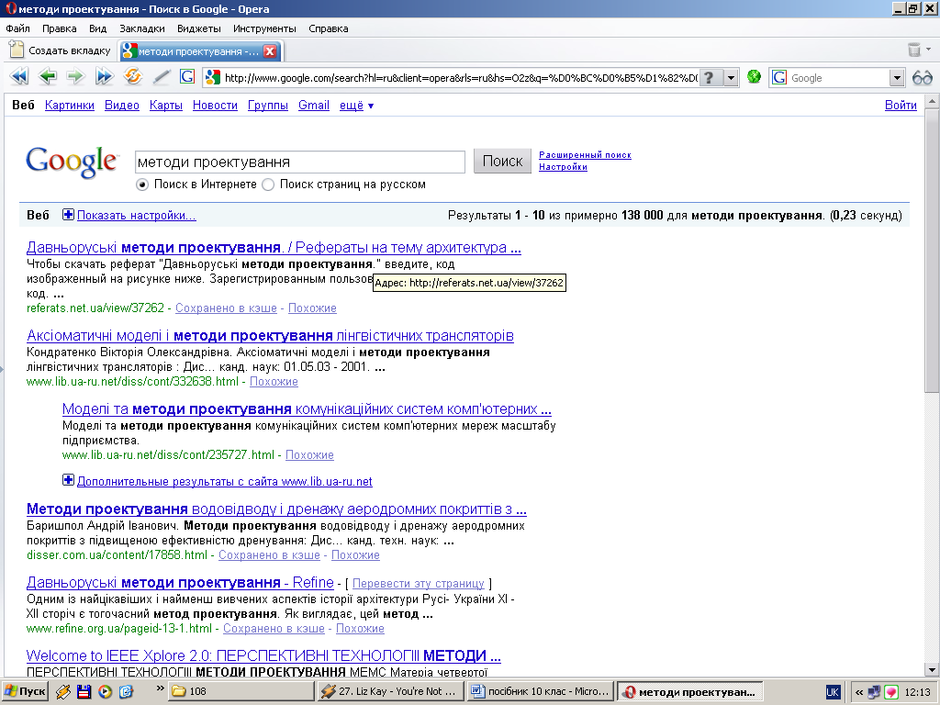Select the Поиск страниц на русском radio button
The width and height of the screenshot is (940, 705).
pyautogui.click(x=268, y=185)
